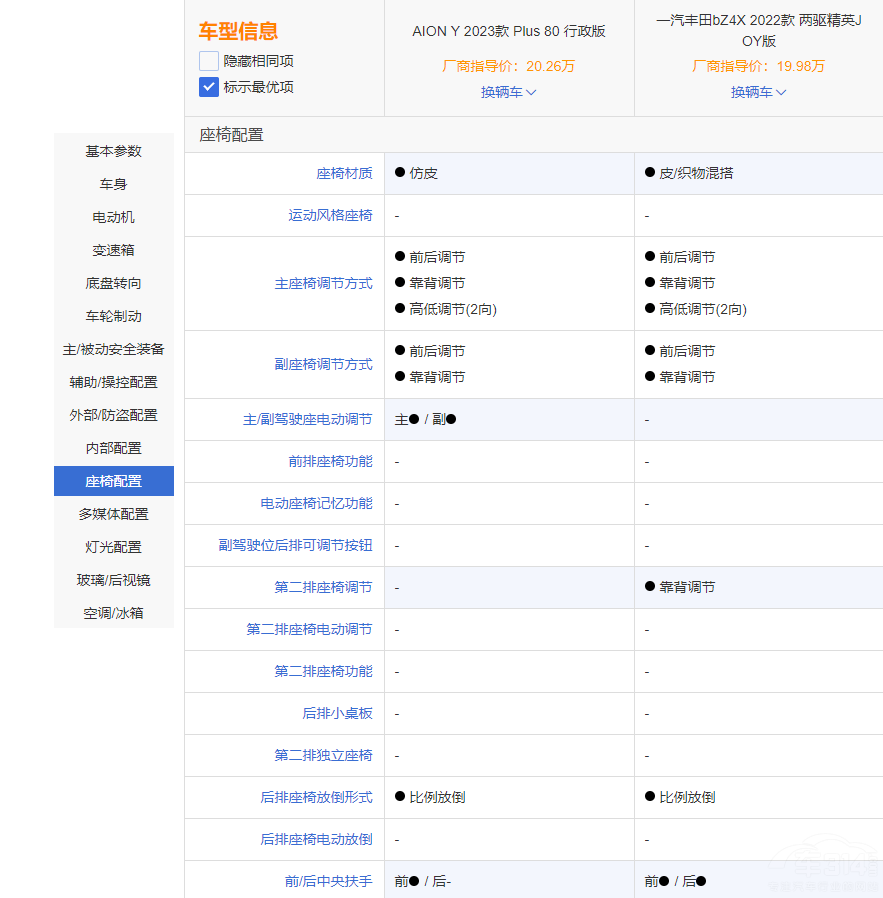
Task: Click the 第二排座椅调节 link
Action: point(325,587)
